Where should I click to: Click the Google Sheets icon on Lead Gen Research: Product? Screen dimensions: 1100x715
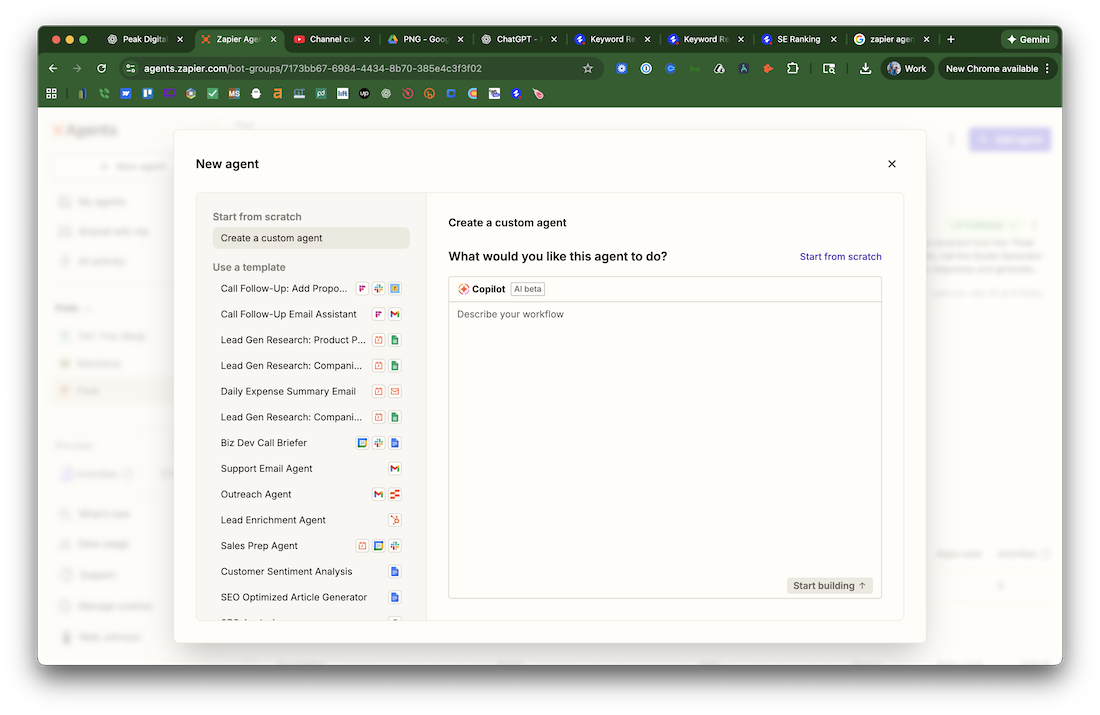[395, 339]
